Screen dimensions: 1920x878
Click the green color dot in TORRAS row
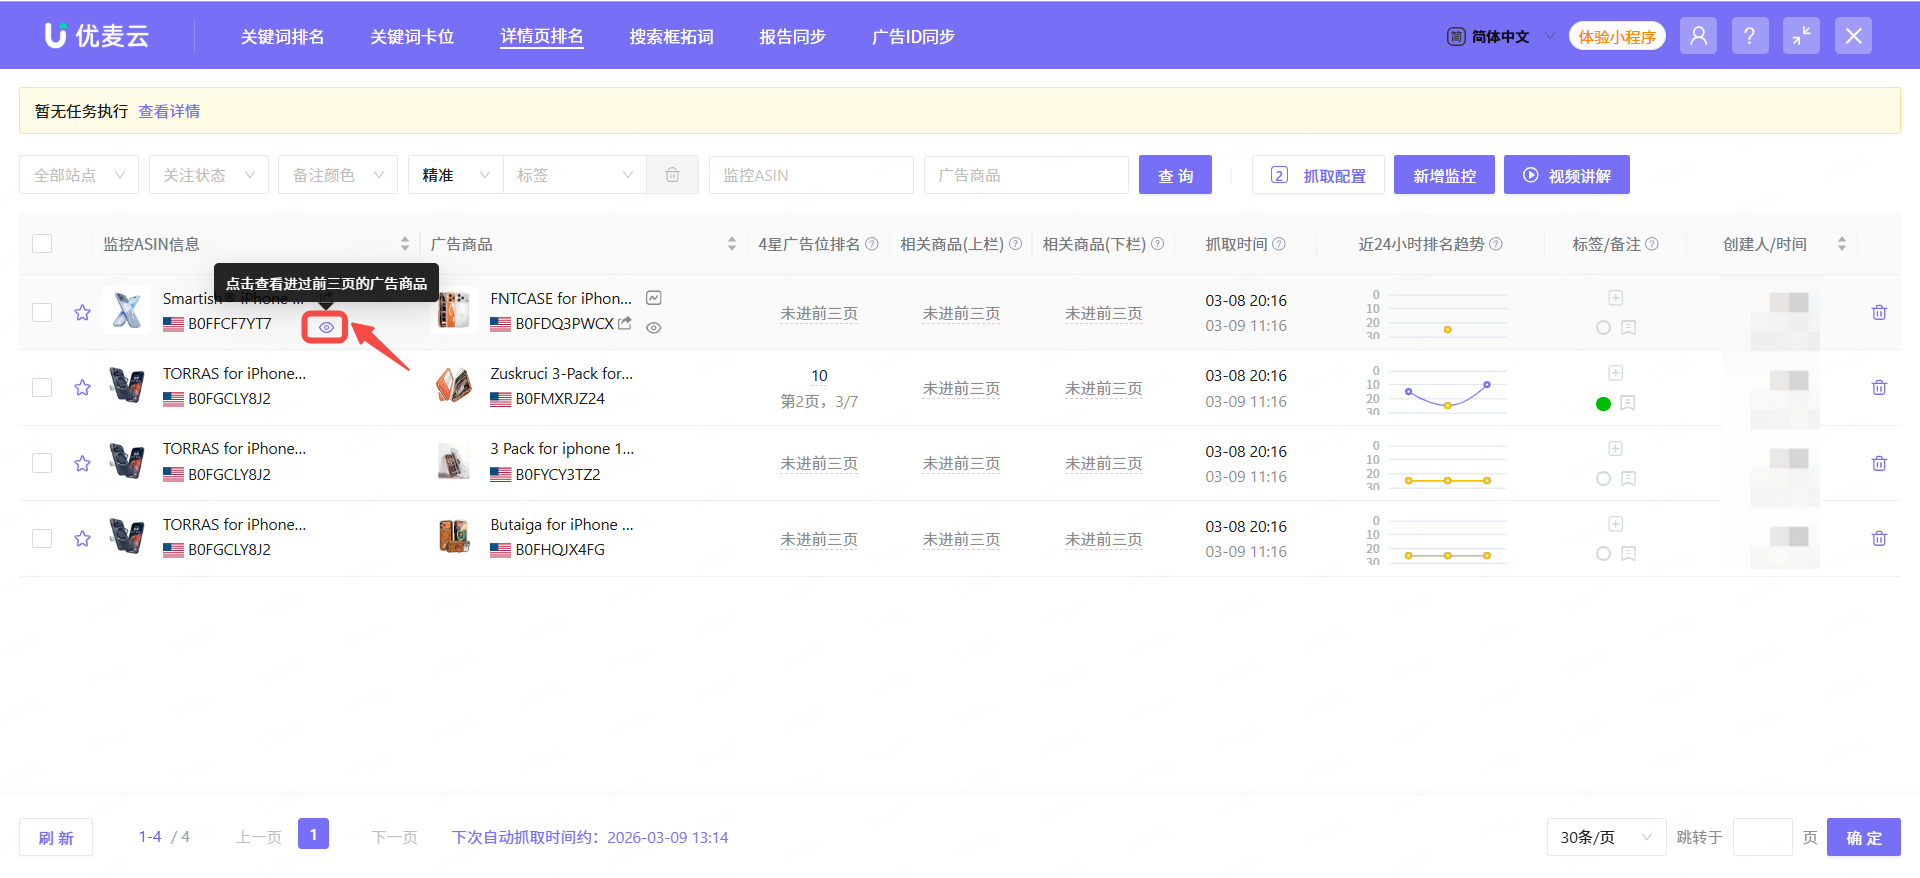coord(1603,404)
